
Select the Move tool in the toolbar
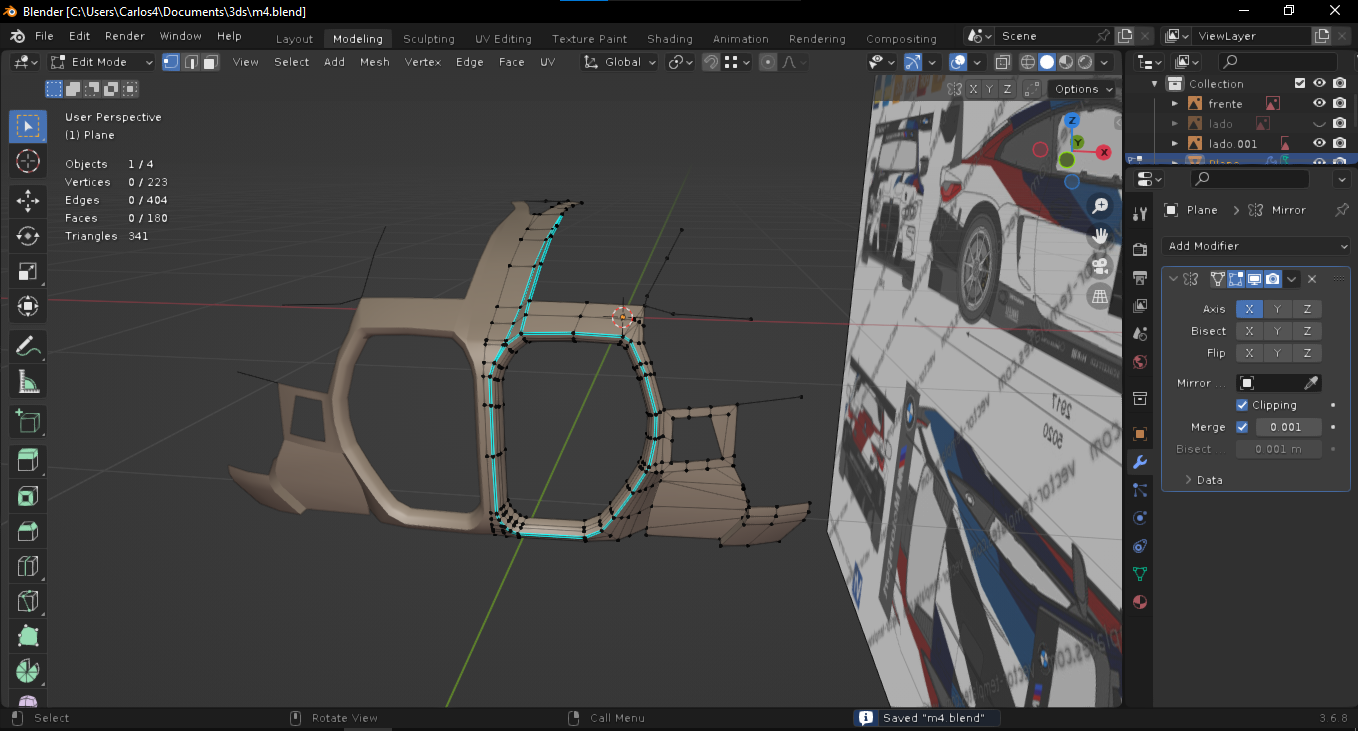(28, 200)
